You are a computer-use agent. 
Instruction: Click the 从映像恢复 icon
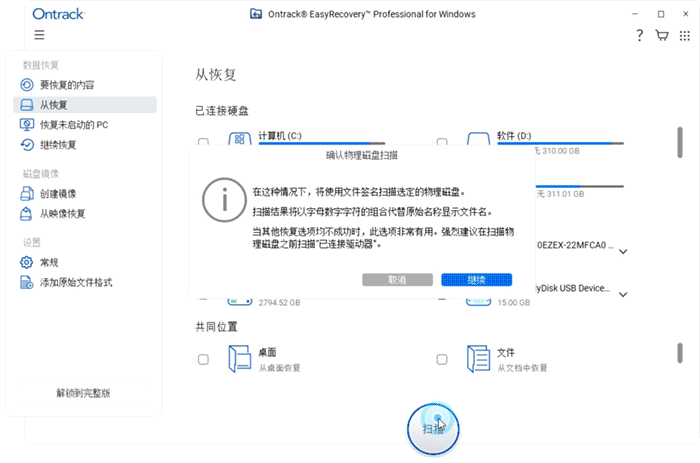[x=26, y=214]
